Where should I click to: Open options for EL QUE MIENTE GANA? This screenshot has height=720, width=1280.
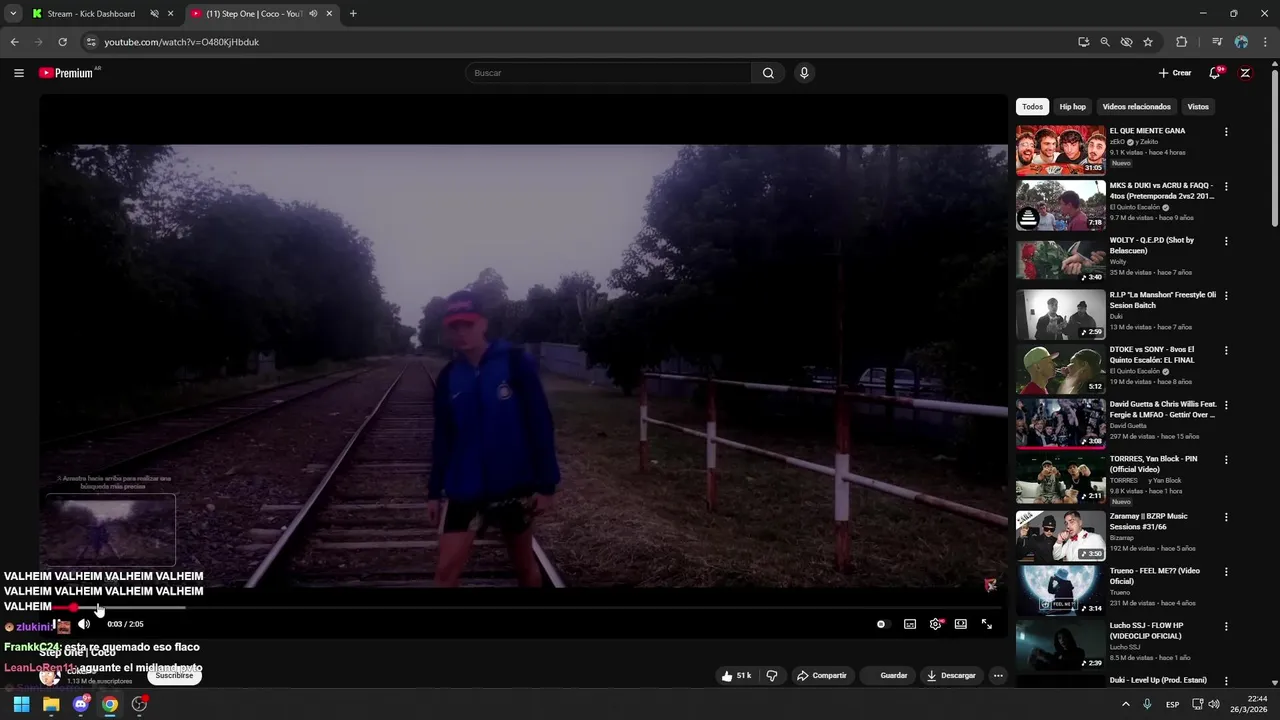(x=1226, y=132)
